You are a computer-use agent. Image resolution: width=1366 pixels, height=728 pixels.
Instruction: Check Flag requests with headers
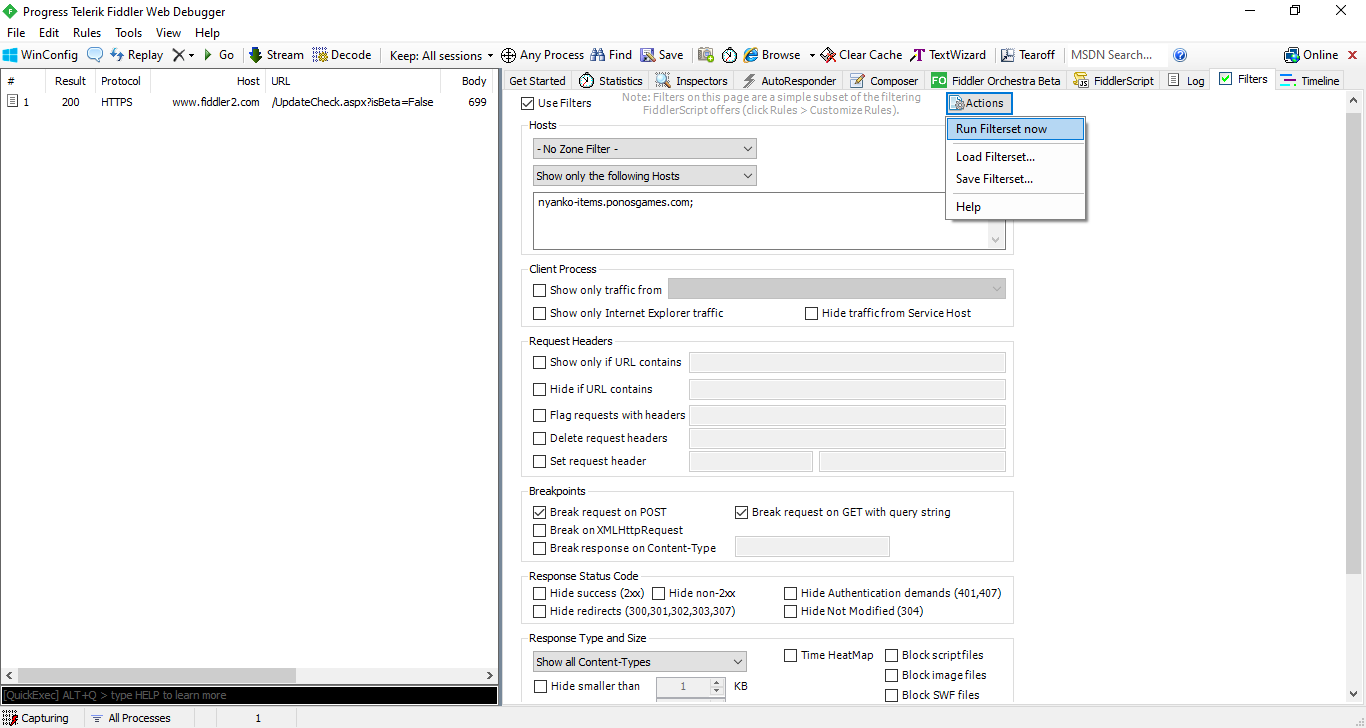tap(540, 415)
